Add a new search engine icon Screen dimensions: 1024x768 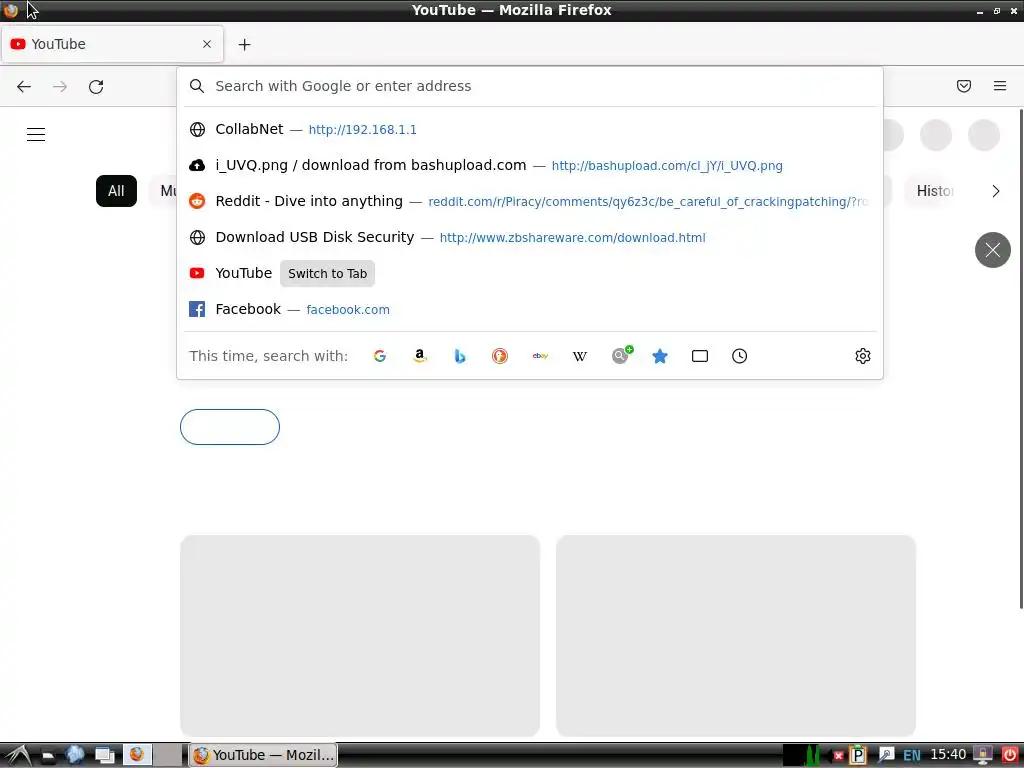(621, 355)
